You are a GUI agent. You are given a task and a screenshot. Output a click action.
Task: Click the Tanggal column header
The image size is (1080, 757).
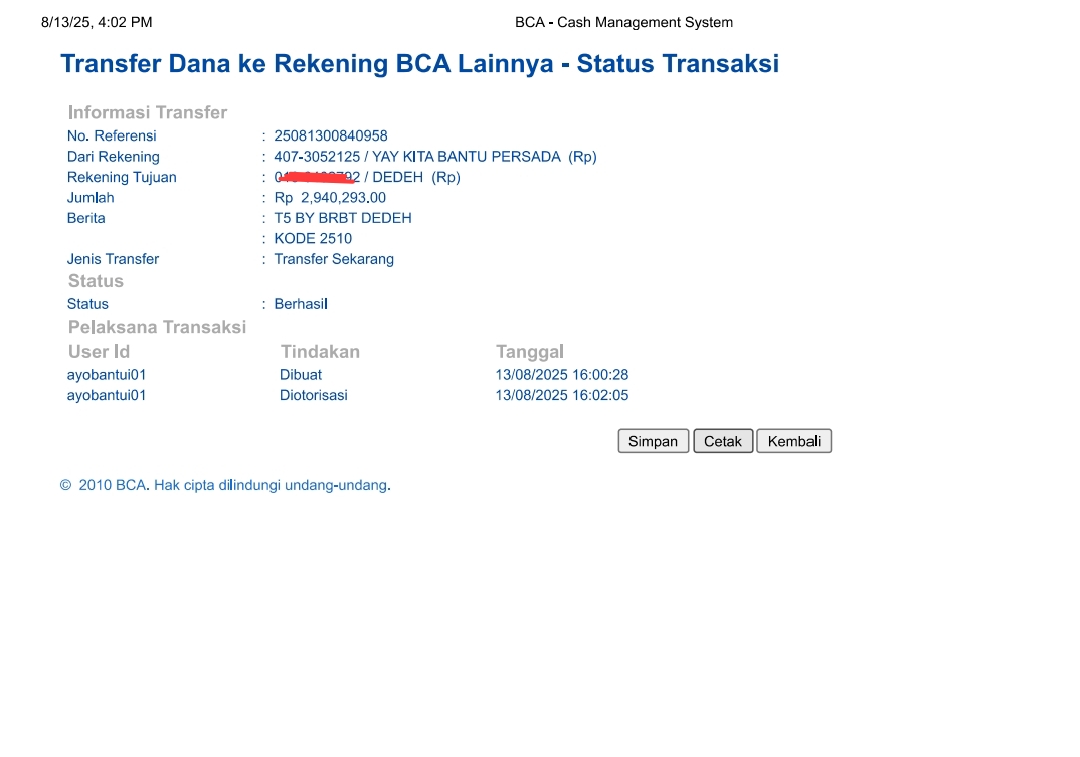[x=530, y=352]
